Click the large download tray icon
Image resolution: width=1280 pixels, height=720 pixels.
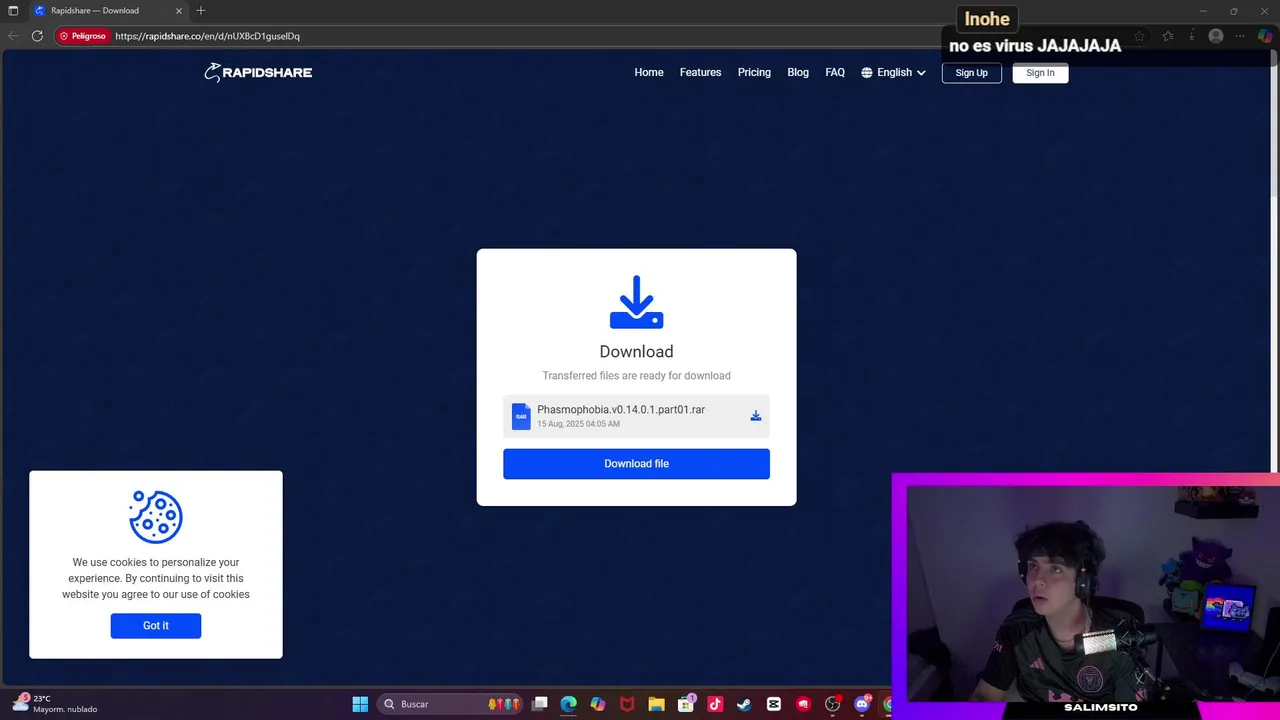636,302
